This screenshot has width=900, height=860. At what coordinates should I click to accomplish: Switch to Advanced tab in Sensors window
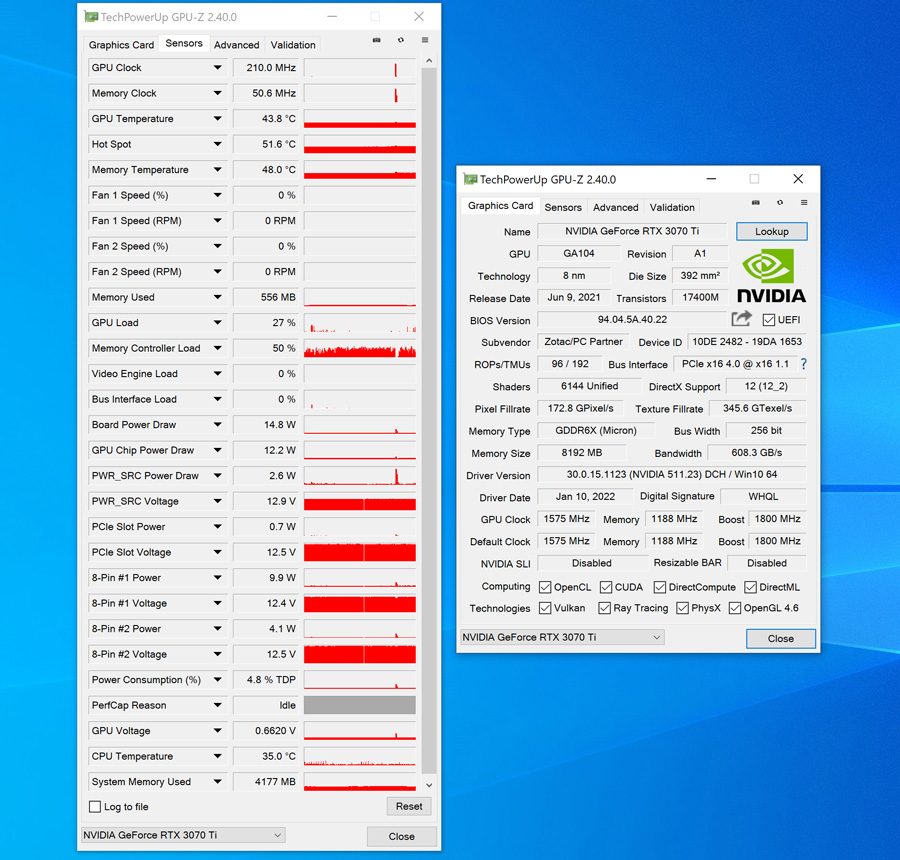click(236, 45)
